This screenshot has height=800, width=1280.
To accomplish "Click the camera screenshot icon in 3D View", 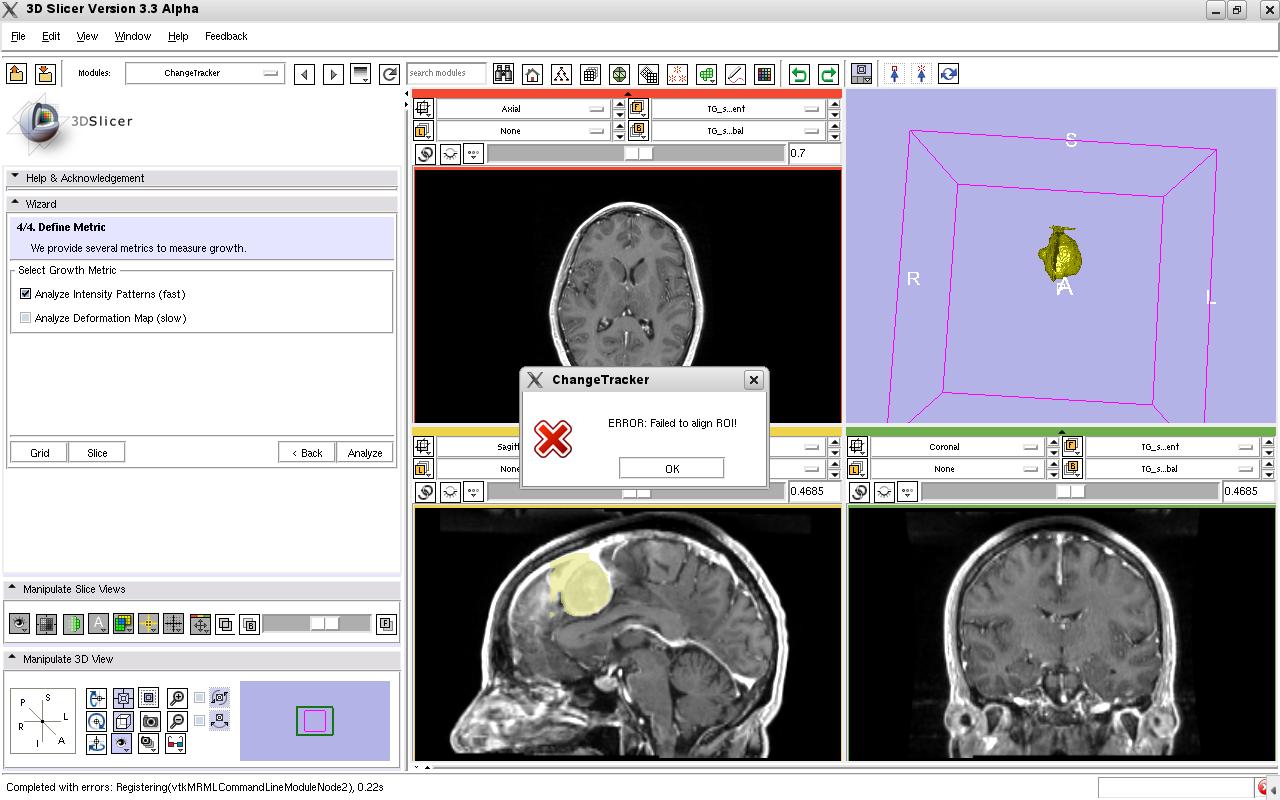I will (x=149, y=721).
